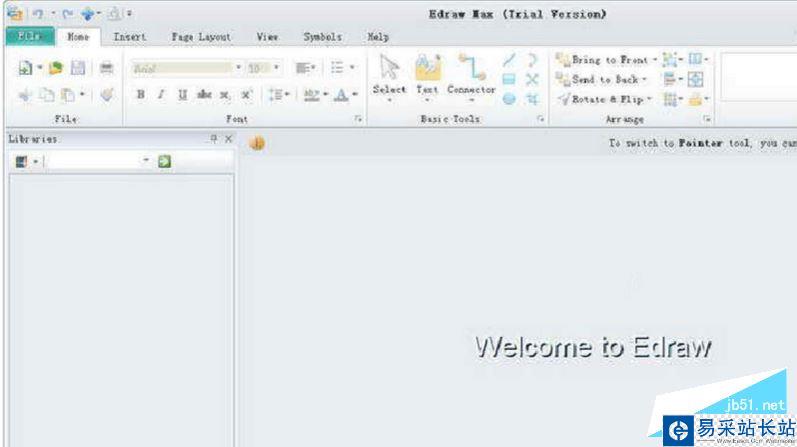Click the Send to Back button
Image resolution: width=797 pixels, height=447 pixels.
point(597,79)
